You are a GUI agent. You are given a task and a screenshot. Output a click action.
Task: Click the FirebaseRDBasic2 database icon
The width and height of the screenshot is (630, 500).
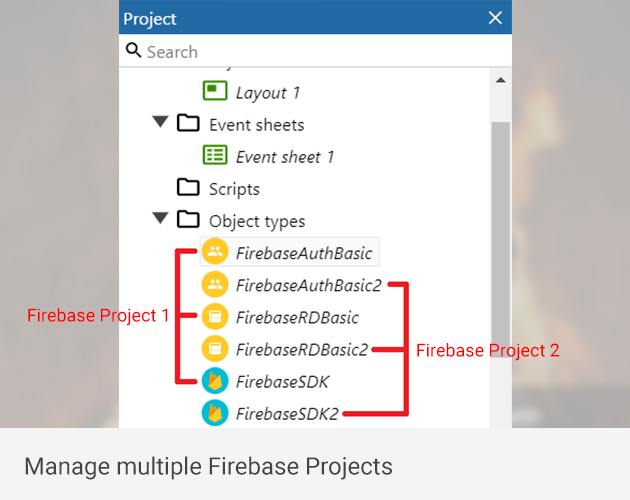[215, 349]
